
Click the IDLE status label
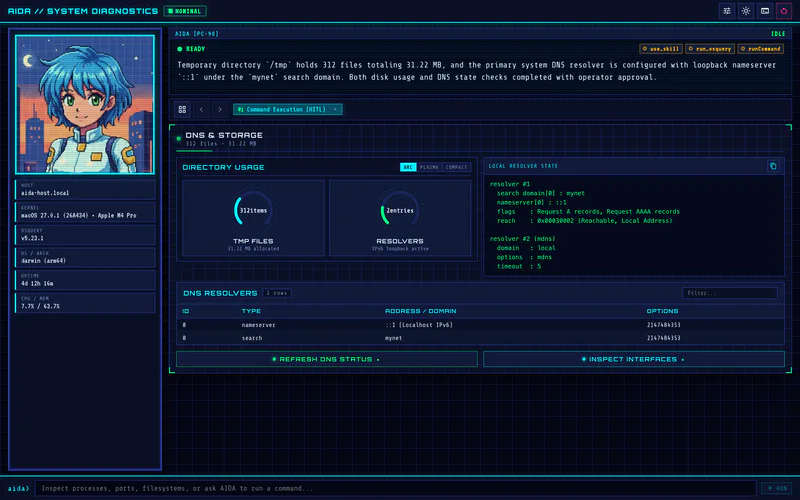778,34
